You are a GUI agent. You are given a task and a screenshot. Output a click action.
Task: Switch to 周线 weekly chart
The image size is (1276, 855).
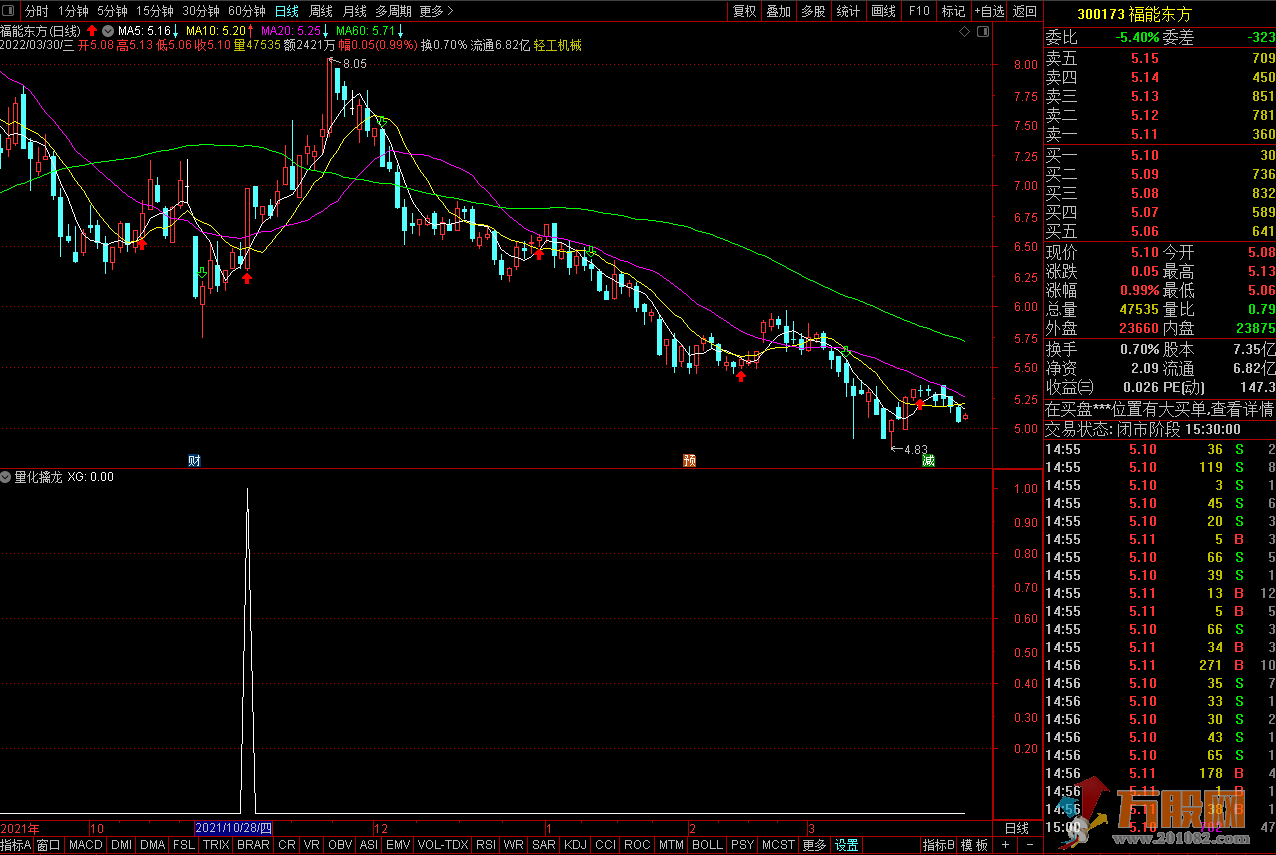click(x=321, y=11)
